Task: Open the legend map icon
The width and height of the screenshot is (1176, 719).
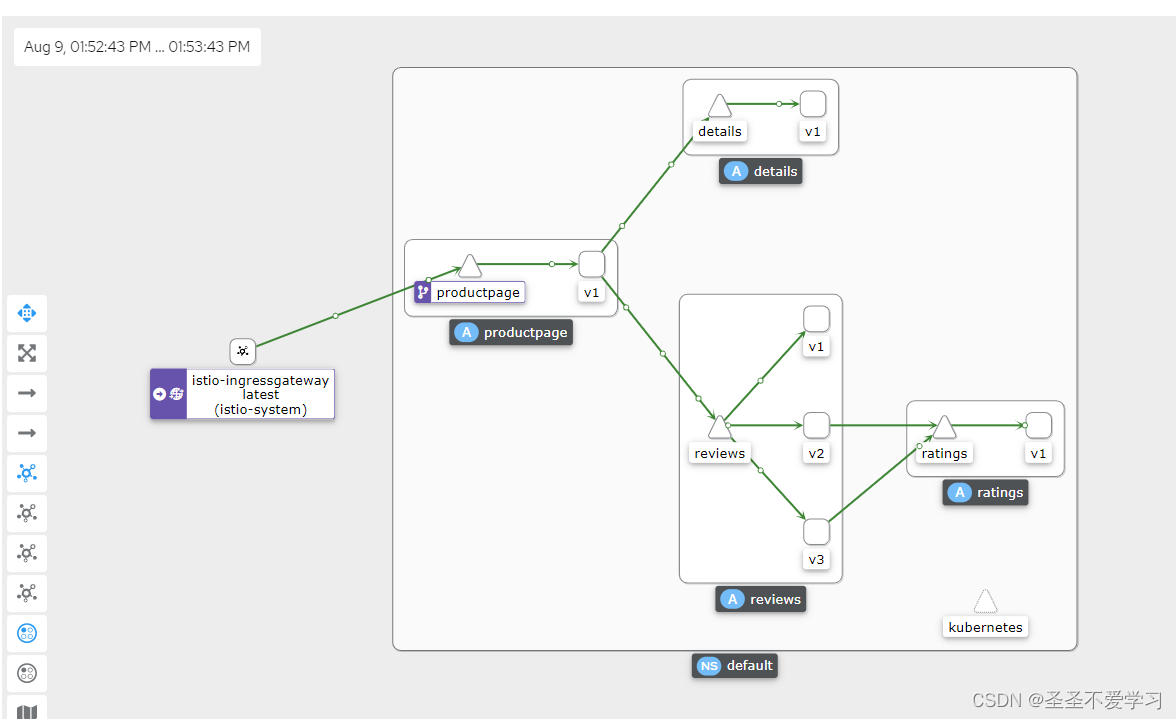Action: 27,710
